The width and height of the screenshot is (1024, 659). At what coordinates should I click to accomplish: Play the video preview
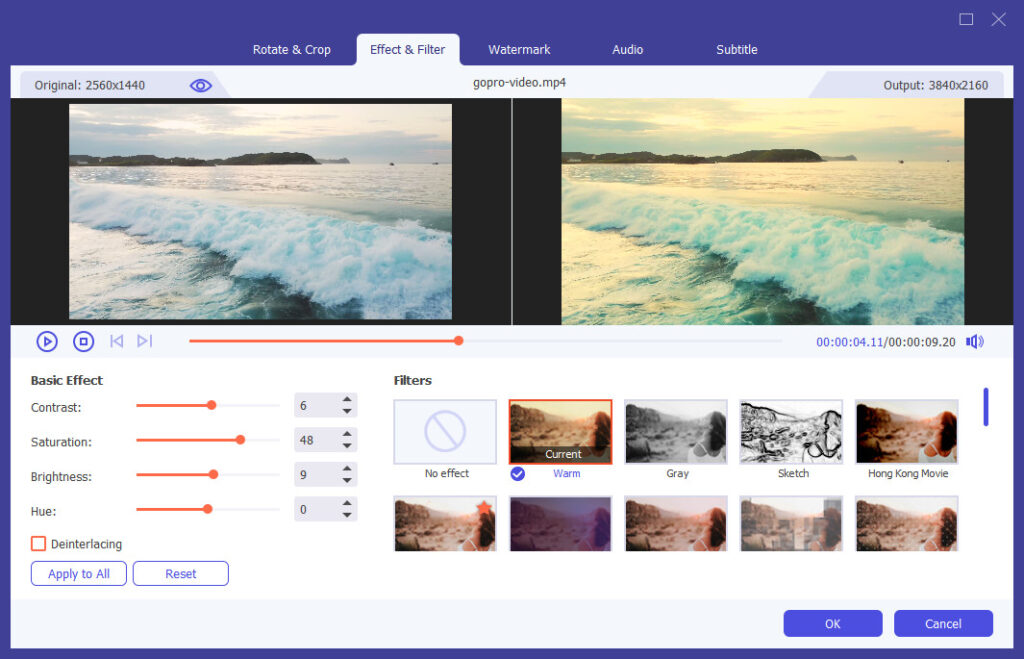[x=46, y=341]
